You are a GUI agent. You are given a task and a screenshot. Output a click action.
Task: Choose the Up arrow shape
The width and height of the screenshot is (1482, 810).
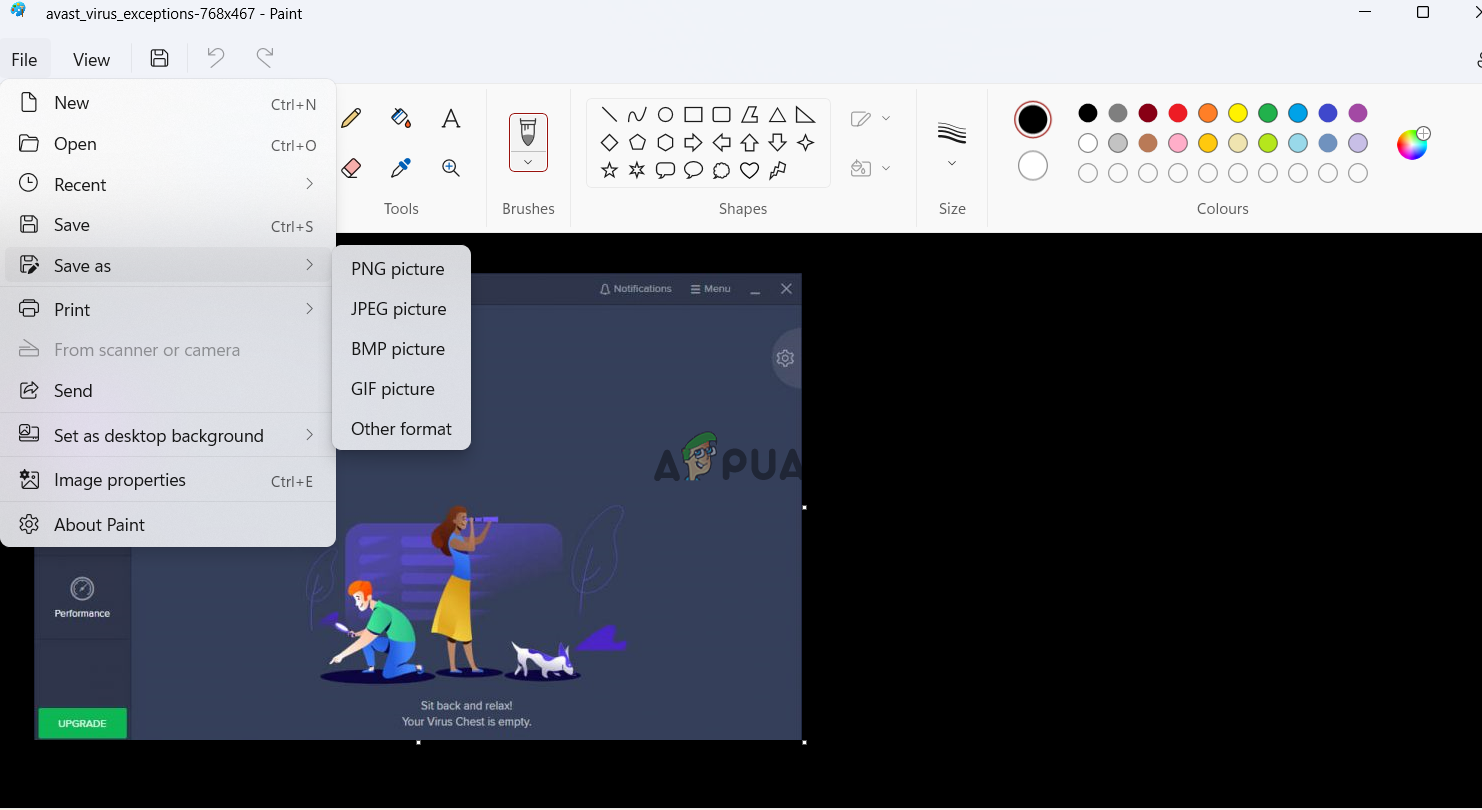[749, 143]
